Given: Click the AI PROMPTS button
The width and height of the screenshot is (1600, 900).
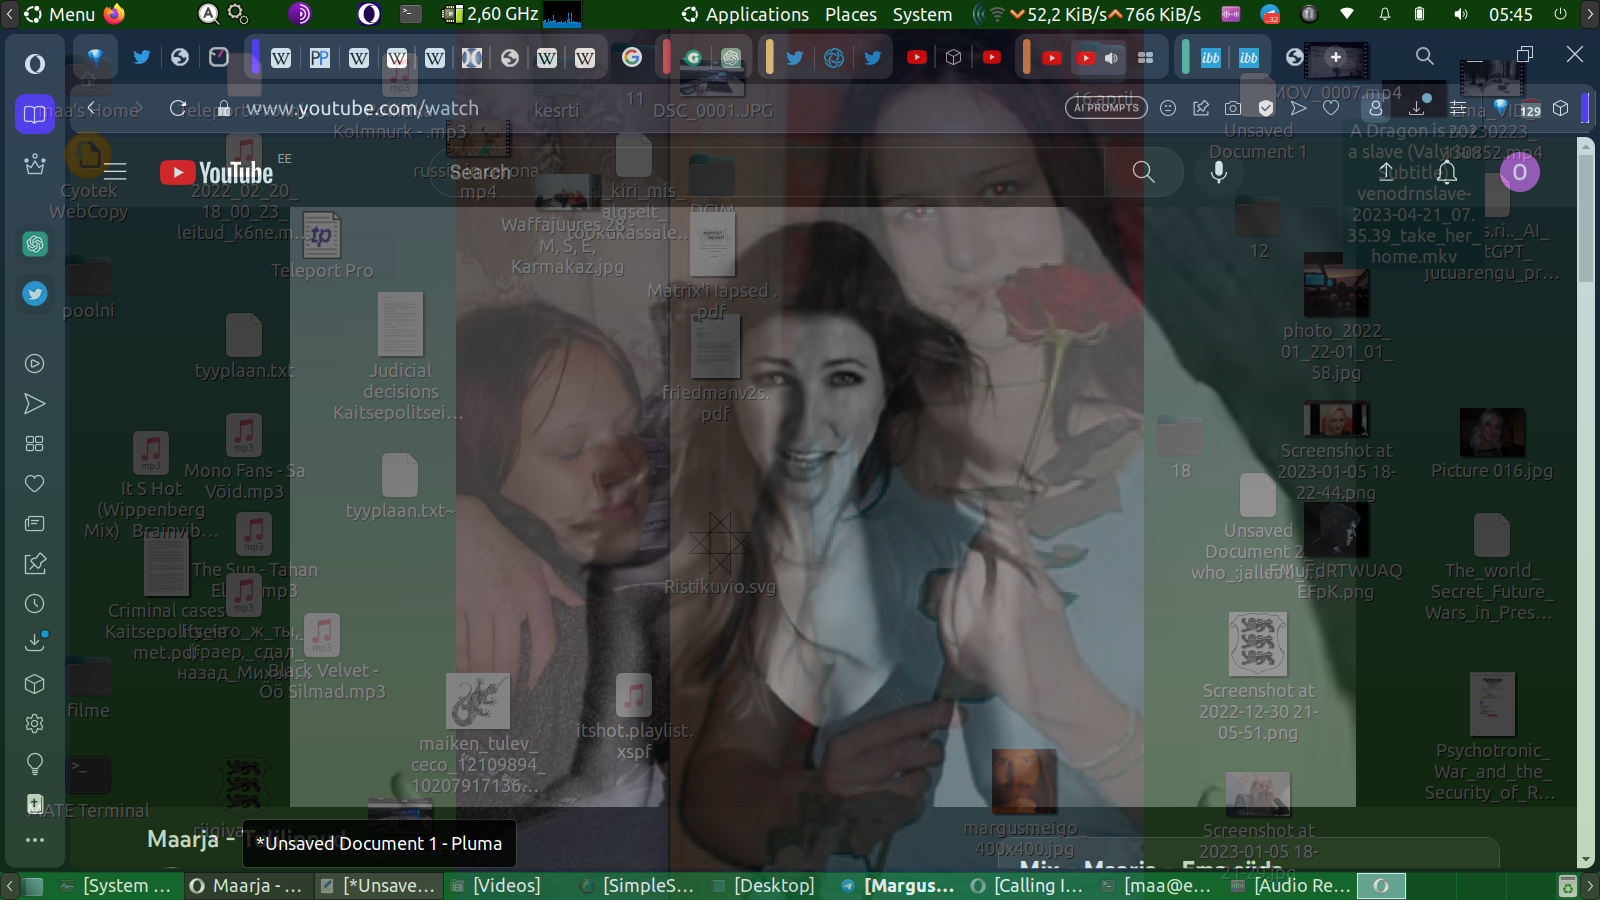Looking at the screenshot, I should pyautogui.click(x=1106, y=108).
